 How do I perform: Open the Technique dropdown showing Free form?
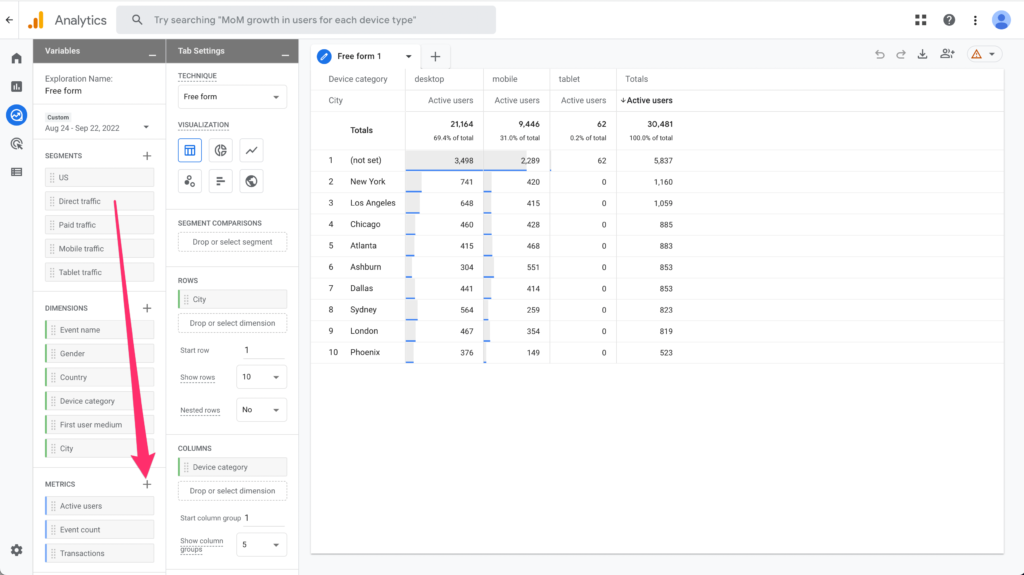click(232, 97)
